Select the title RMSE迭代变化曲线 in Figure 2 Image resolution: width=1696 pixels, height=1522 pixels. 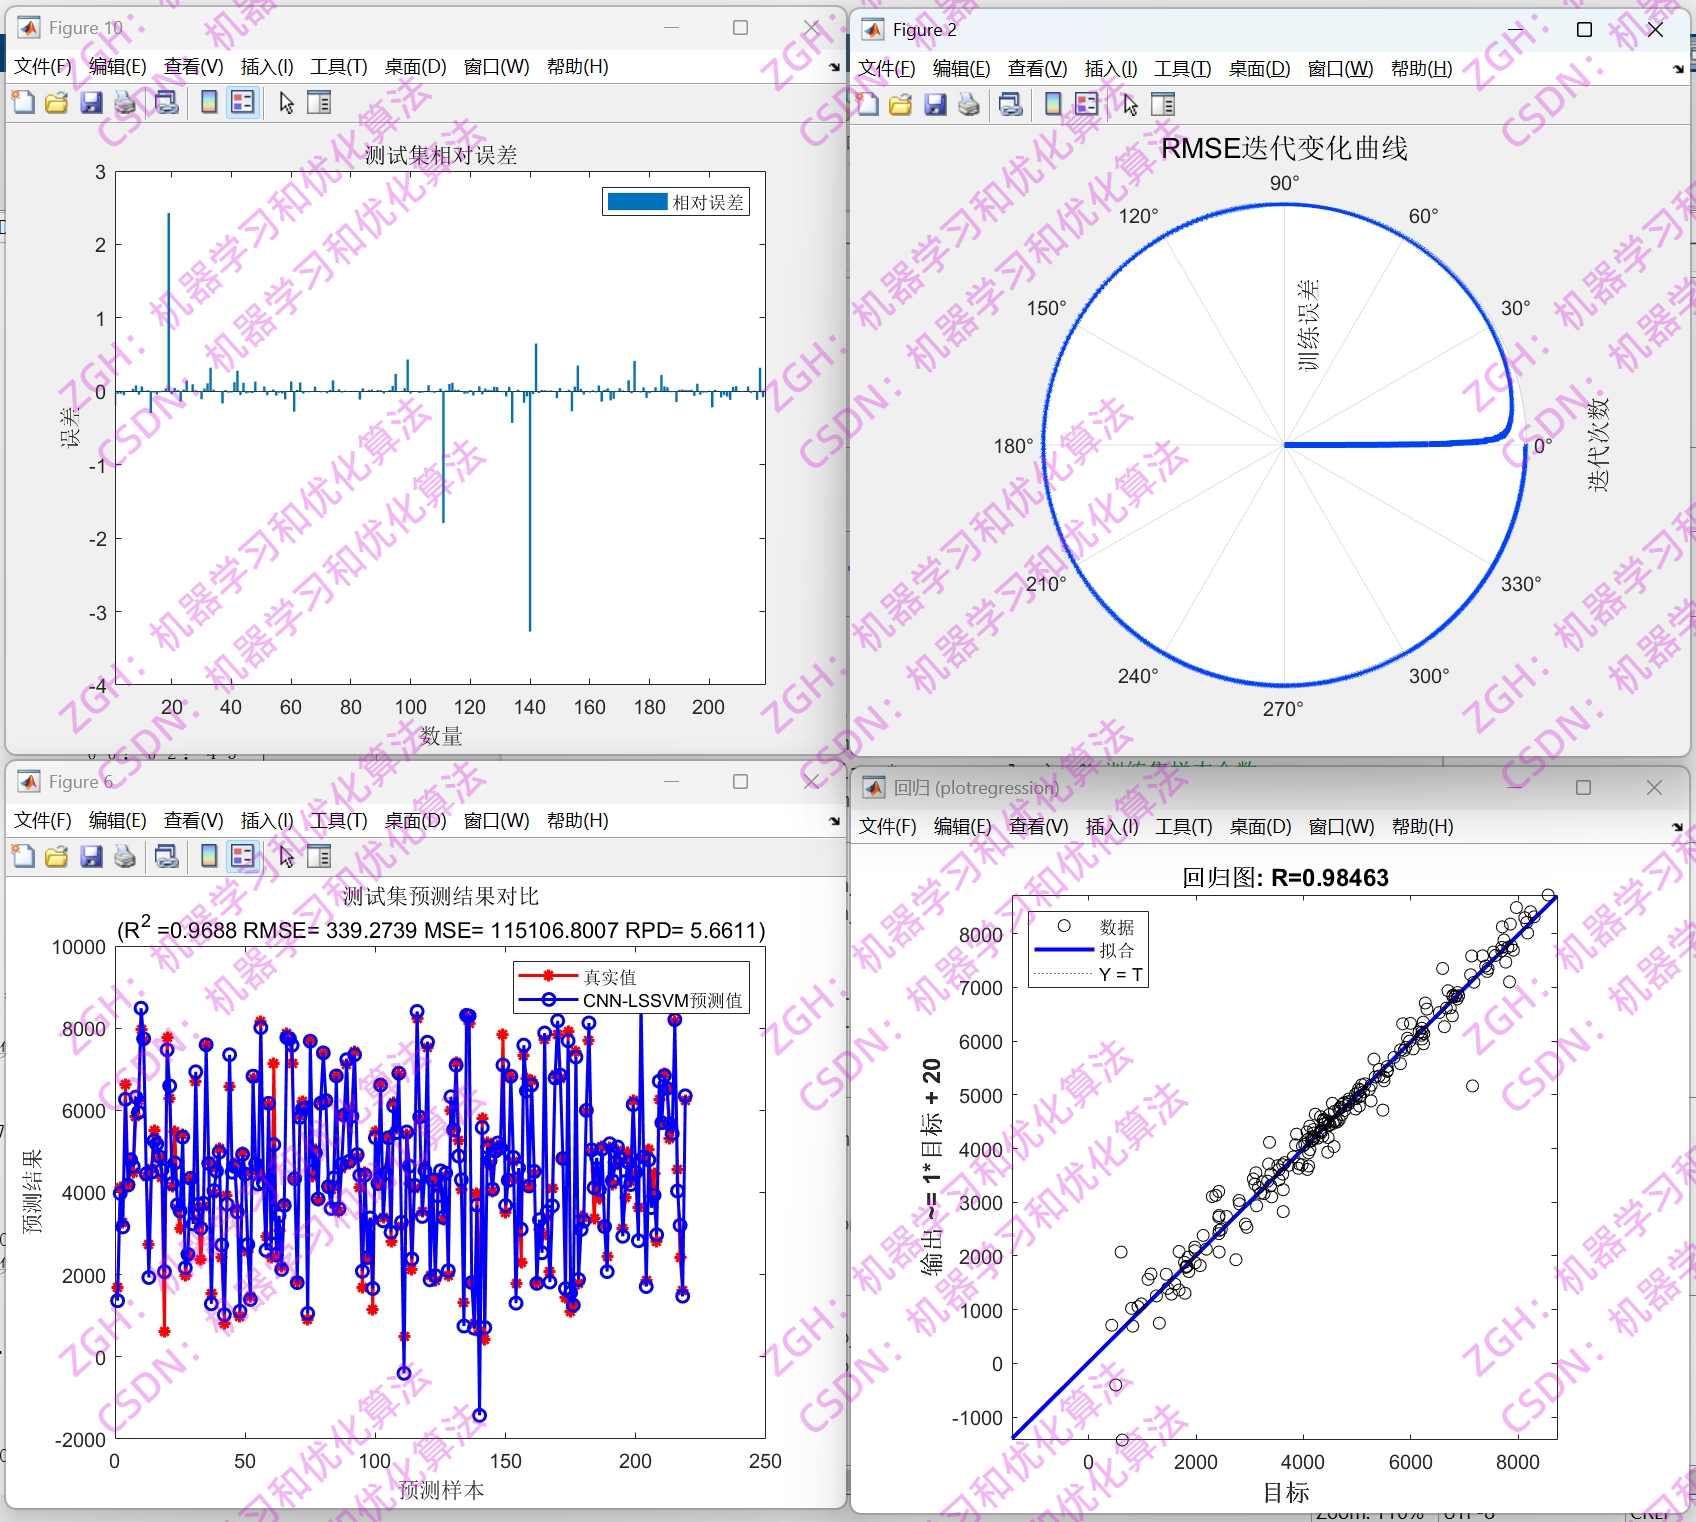pos(1284,148)
